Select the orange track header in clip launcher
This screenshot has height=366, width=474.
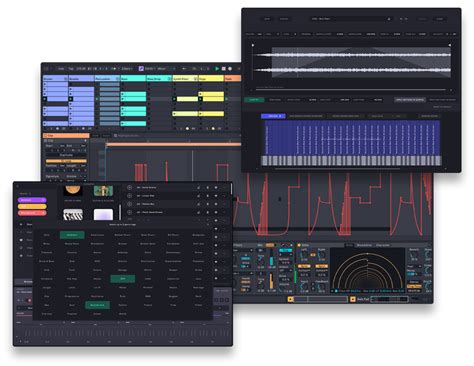(233, 79)
